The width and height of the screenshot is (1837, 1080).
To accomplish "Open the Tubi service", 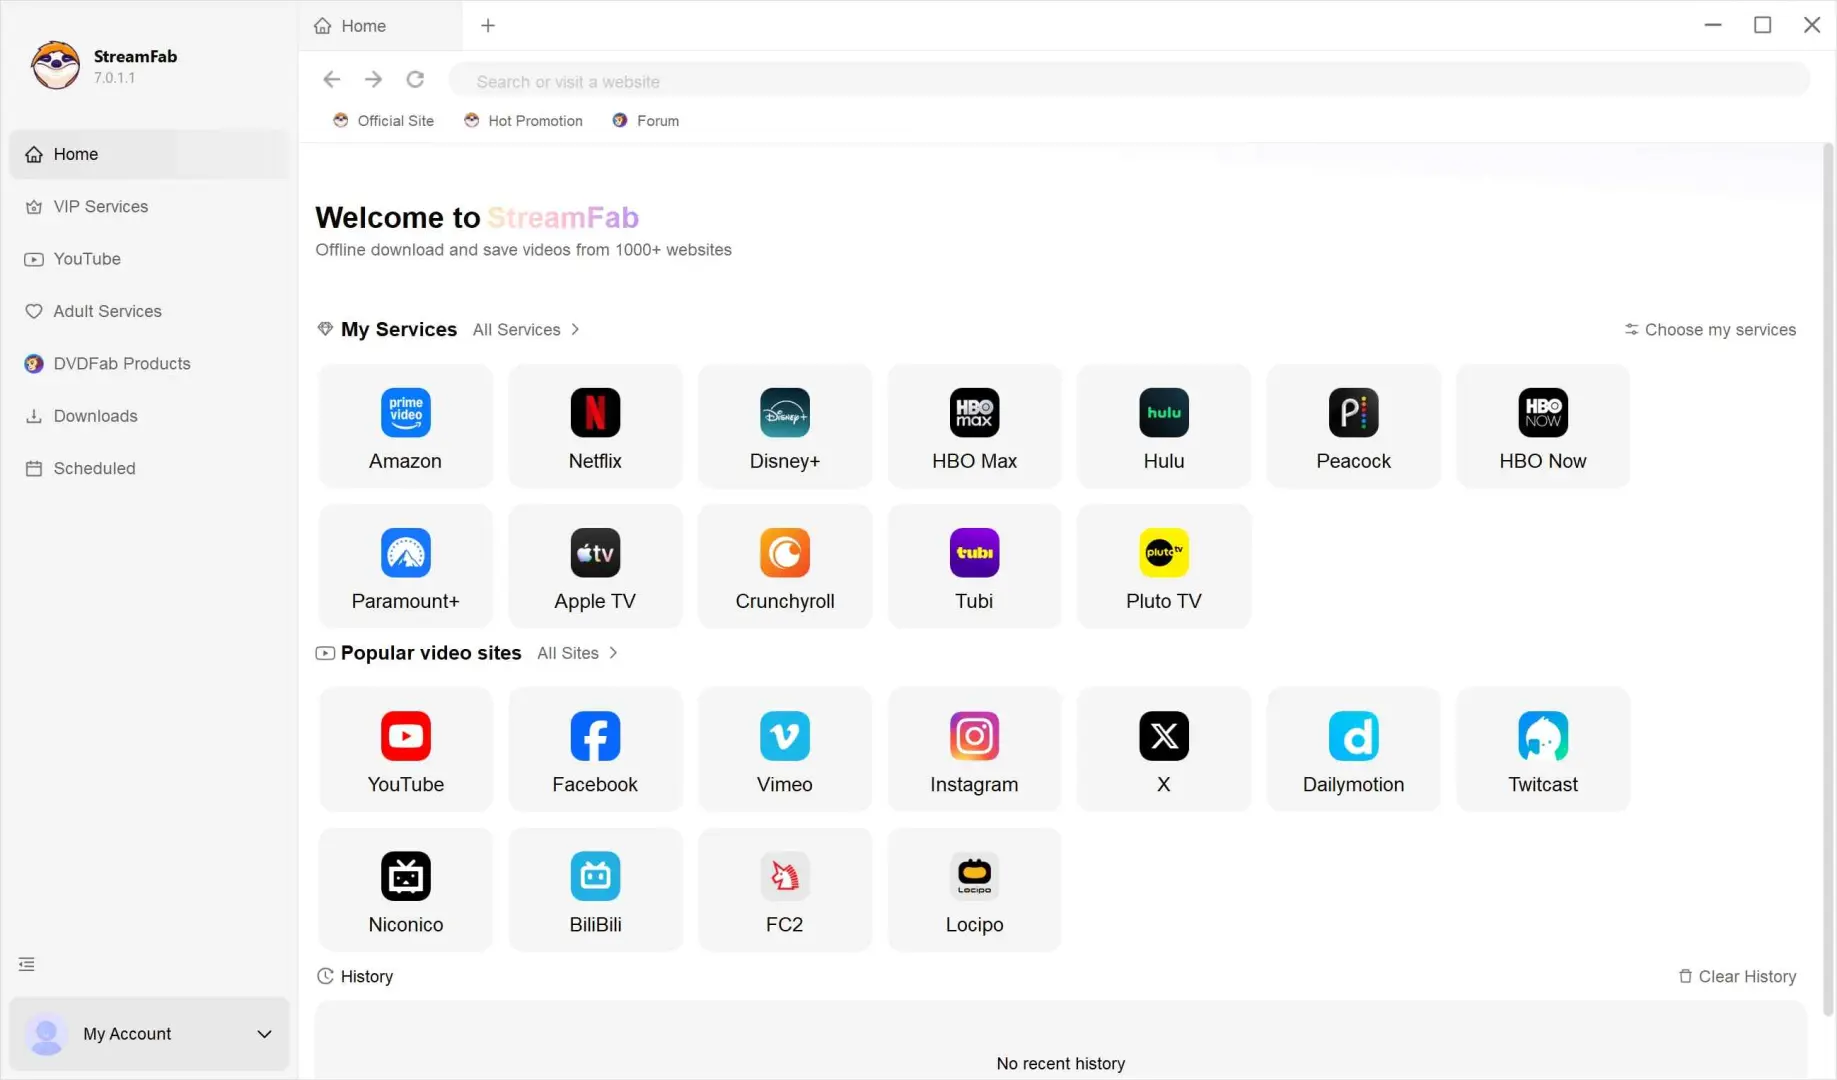I will [974, 567].
